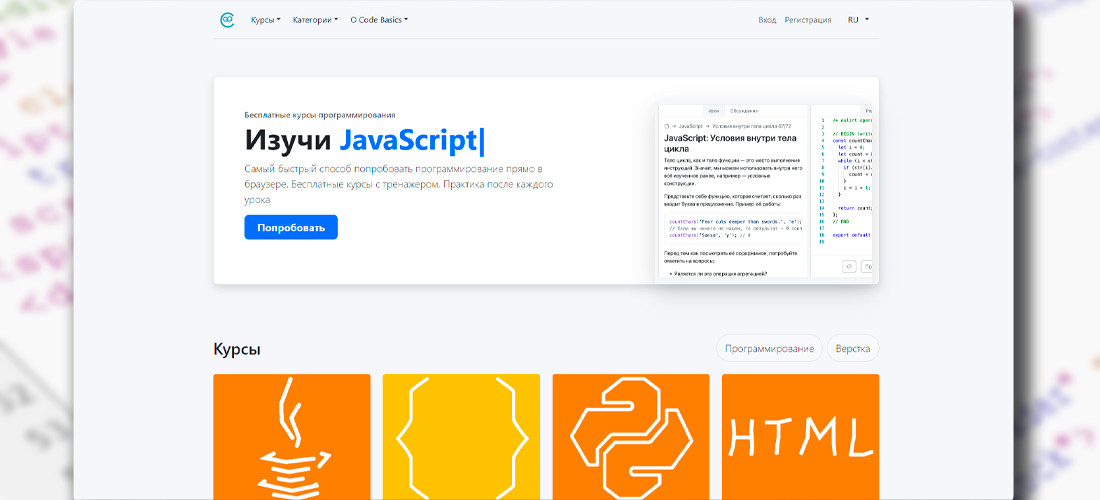Viewport: 1100px width, 500px height.
Task: Open the HTML course card
Action: pos(800,437)
